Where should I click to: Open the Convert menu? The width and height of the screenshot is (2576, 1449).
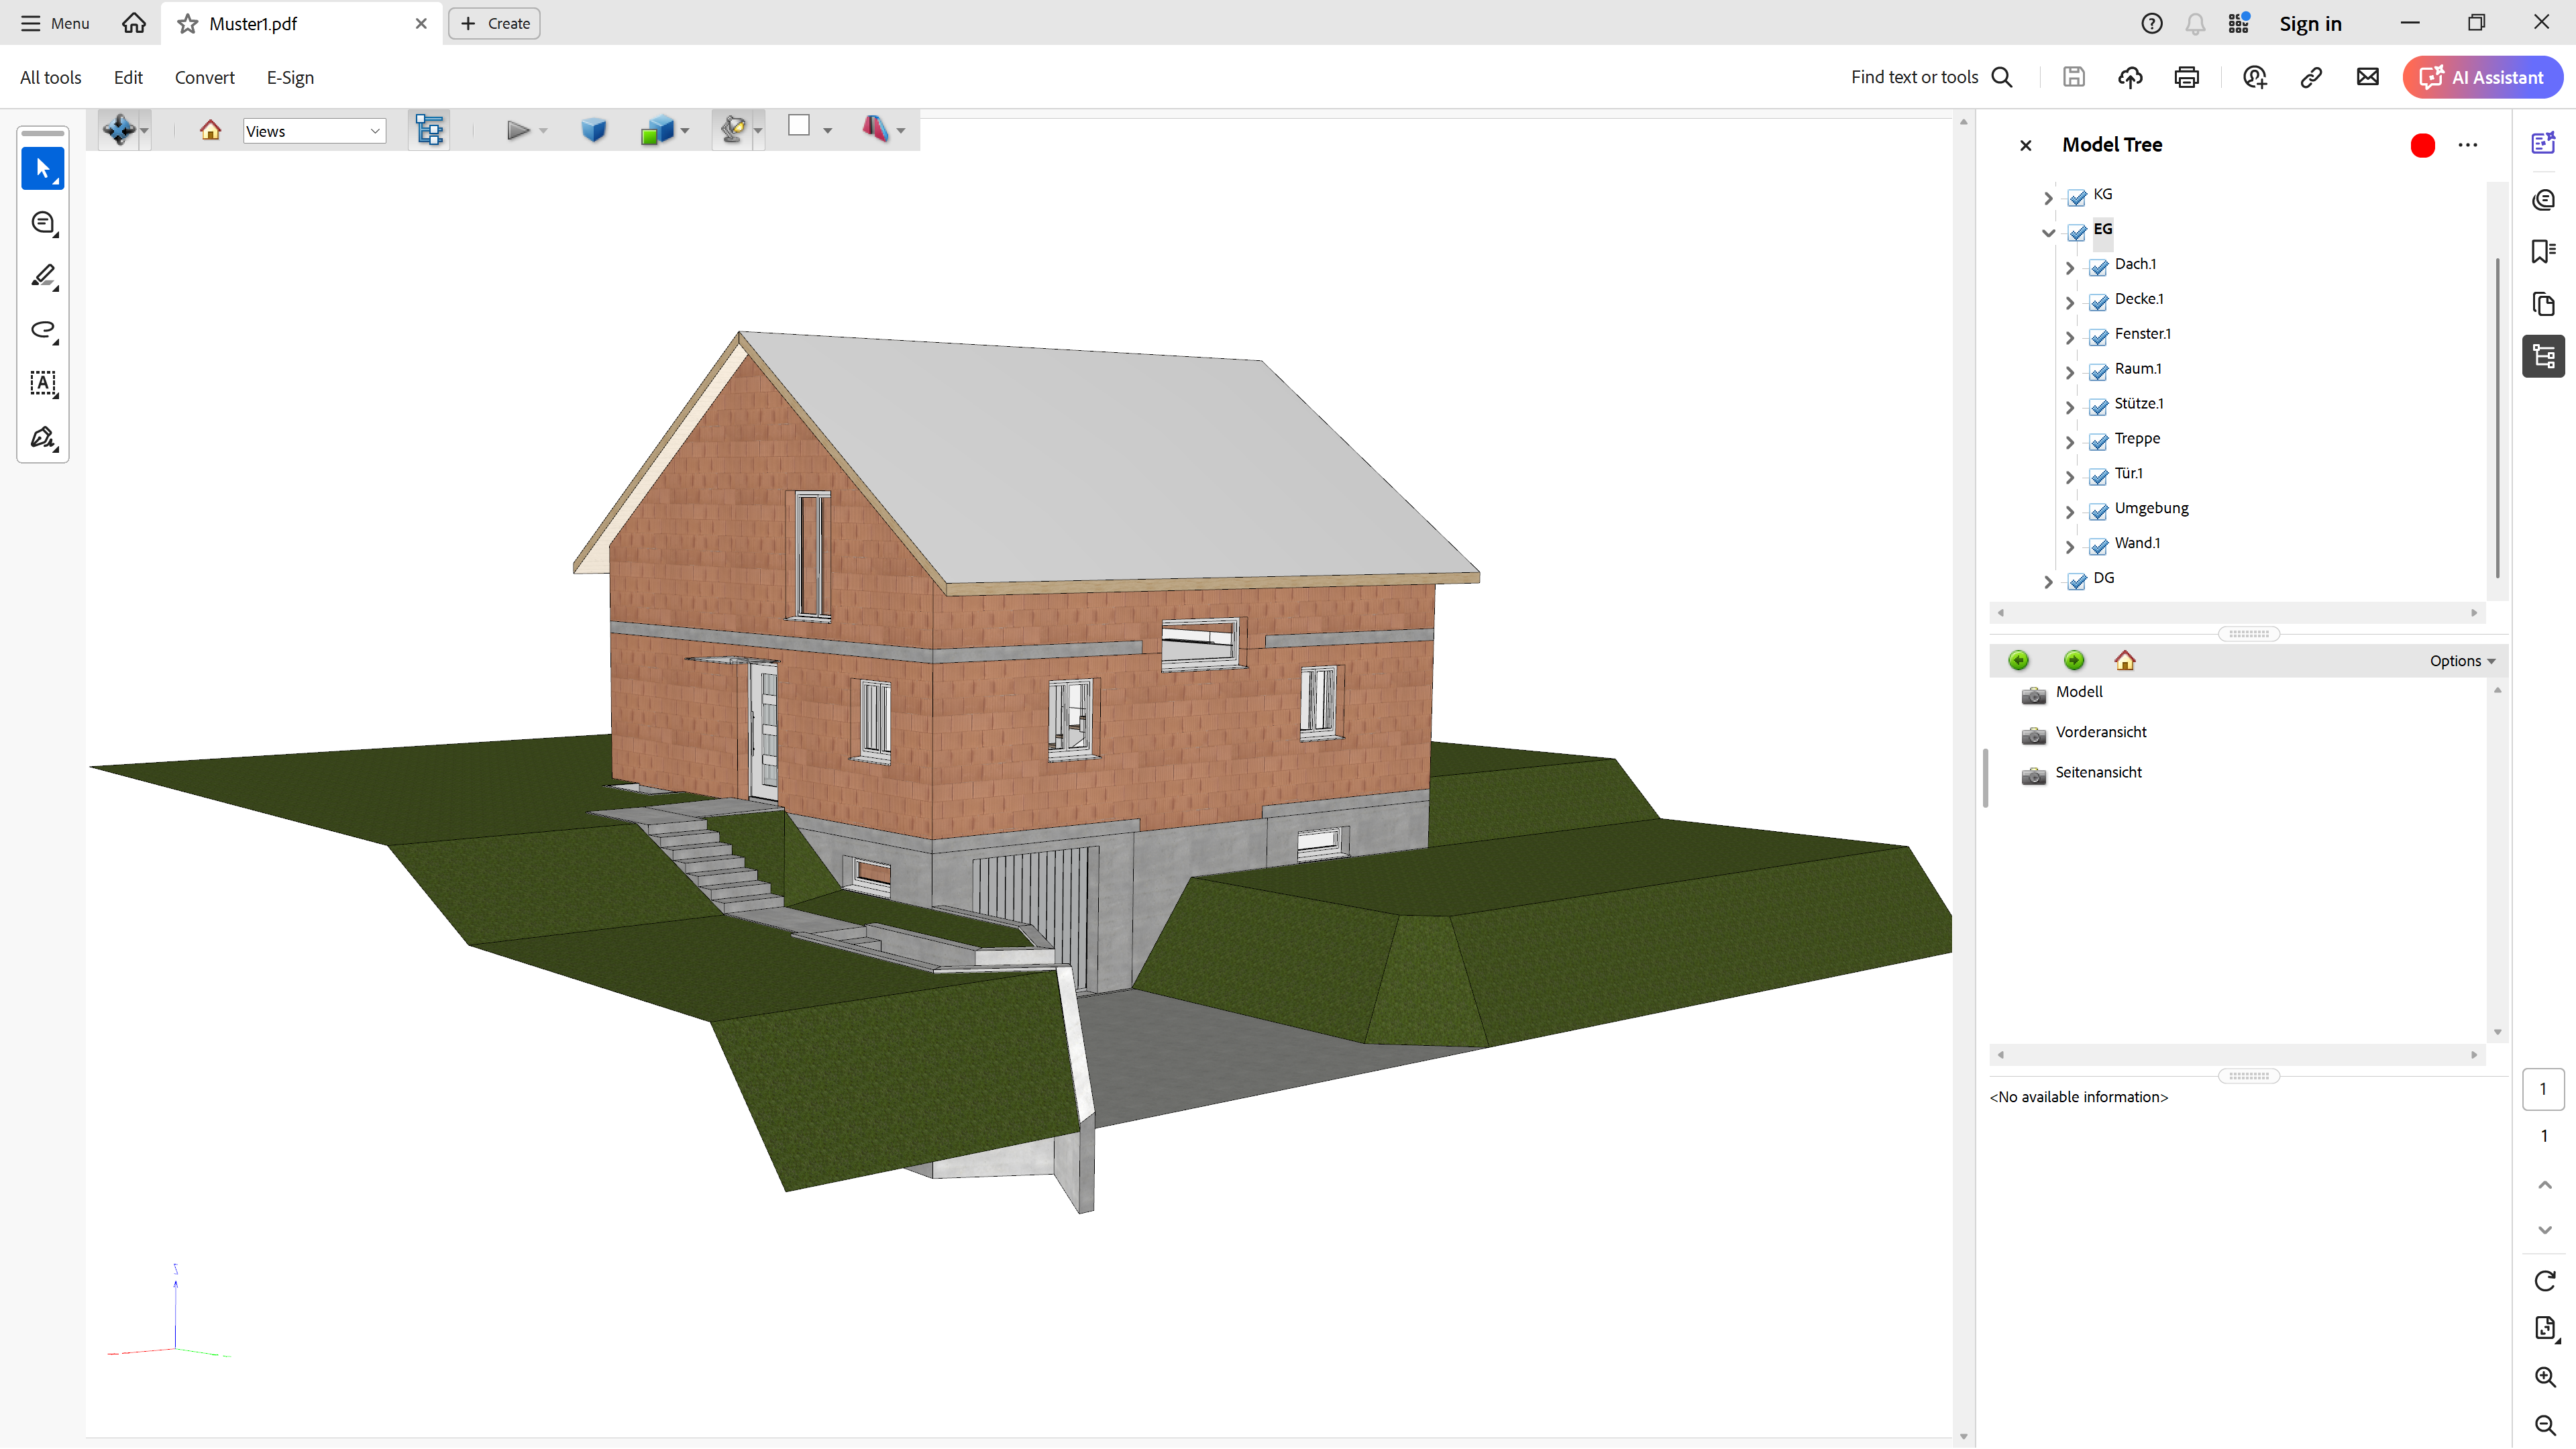coord(204,77)
